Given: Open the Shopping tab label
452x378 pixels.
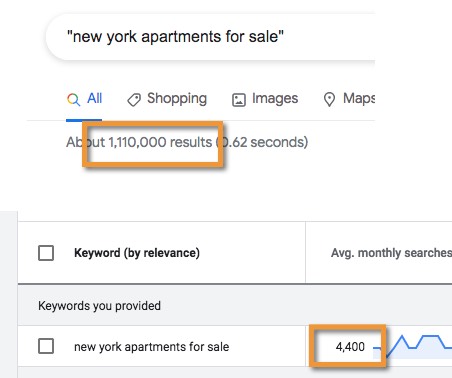Looking at the screenshot, I should tap(177, 99).
